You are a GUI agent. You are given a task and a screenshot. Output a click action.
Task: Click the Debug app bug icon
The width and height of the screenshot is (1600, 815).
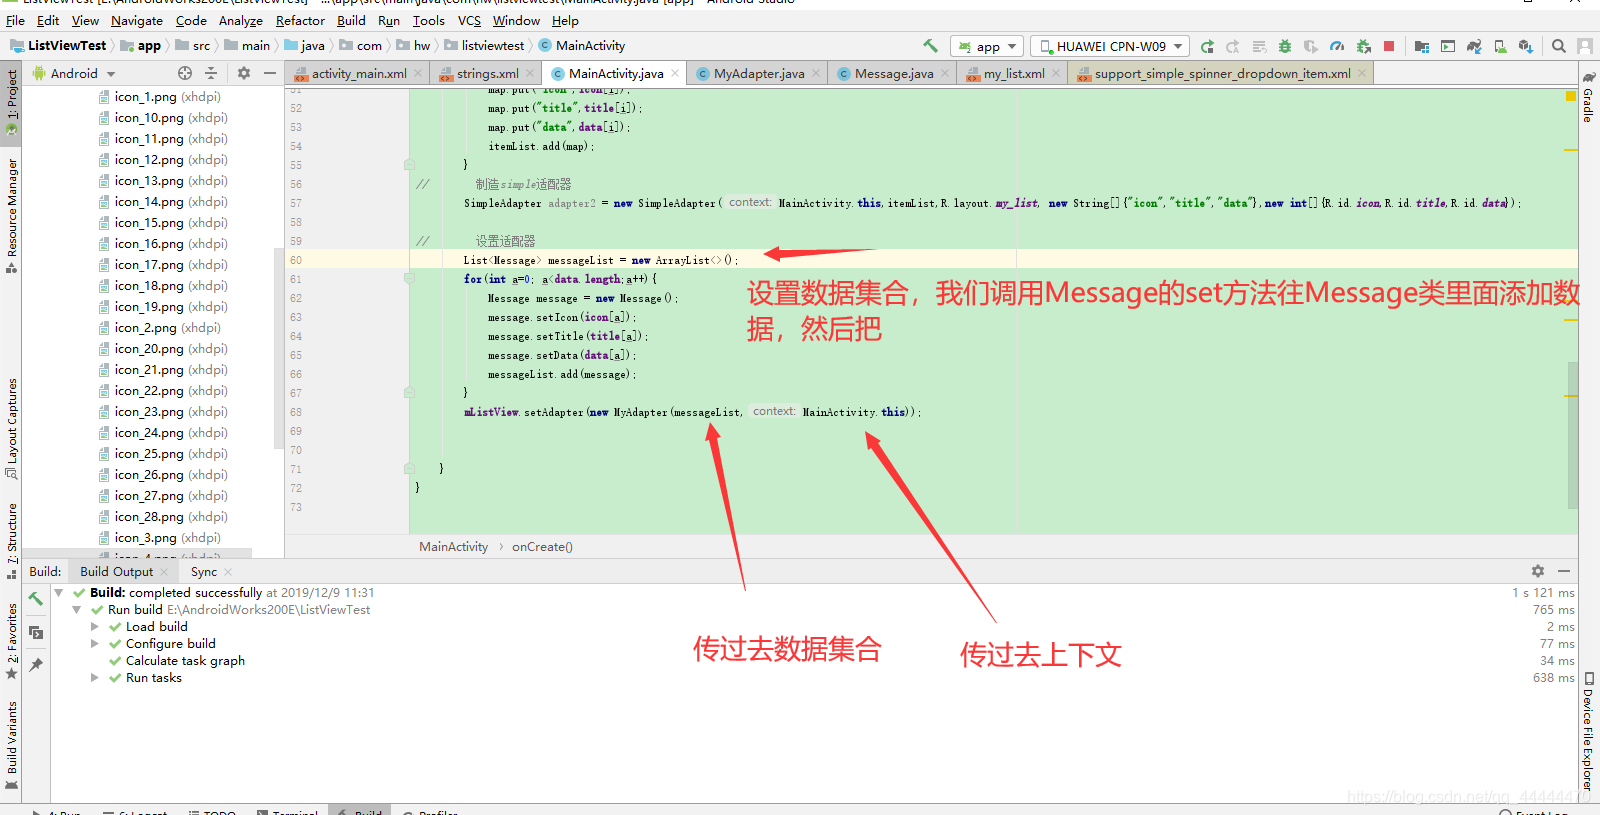coord(1285,46)
